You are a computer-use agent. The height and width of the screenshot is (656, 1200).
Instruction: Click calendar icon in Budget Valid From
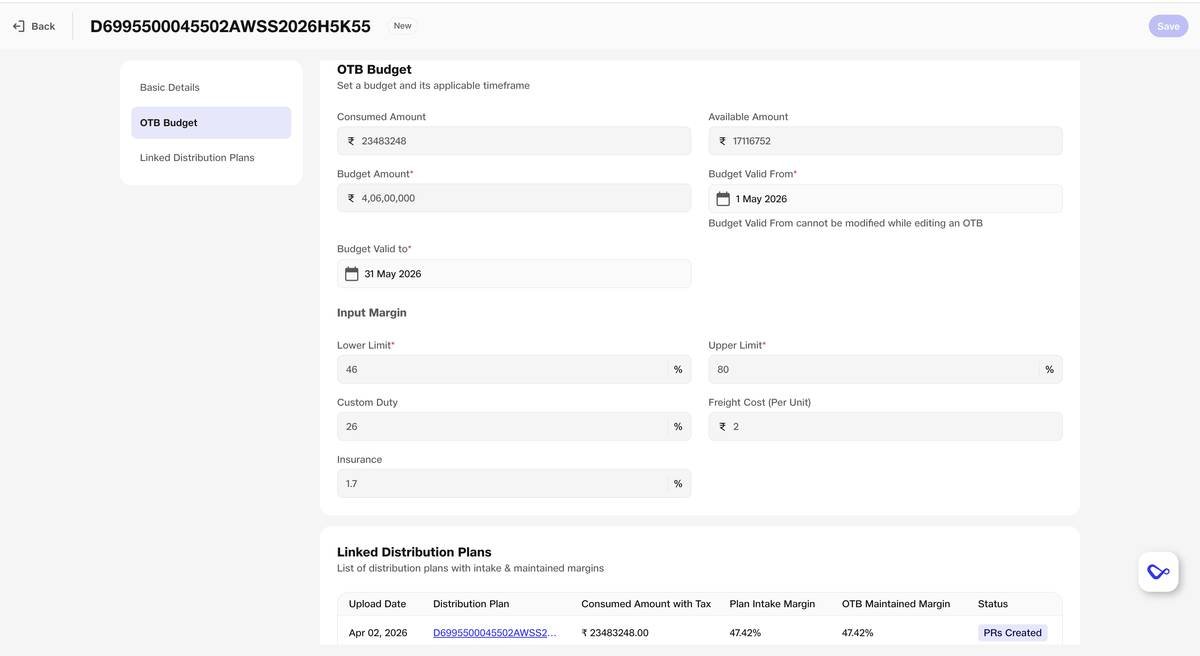(x=723, y=199)
